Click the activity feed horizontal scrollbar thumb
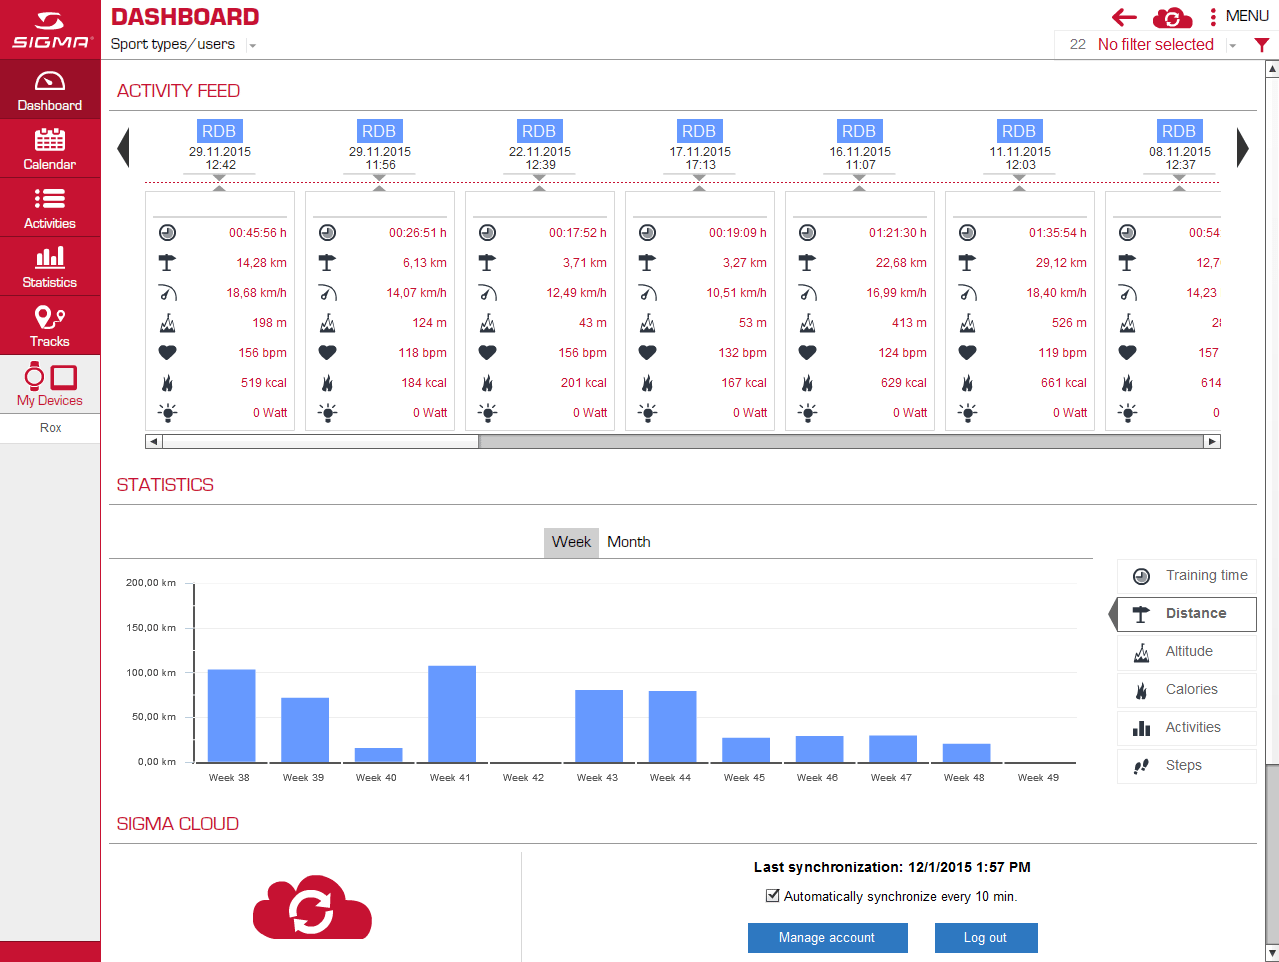This screenshot has height=962, width=1279. coord(320,441)
